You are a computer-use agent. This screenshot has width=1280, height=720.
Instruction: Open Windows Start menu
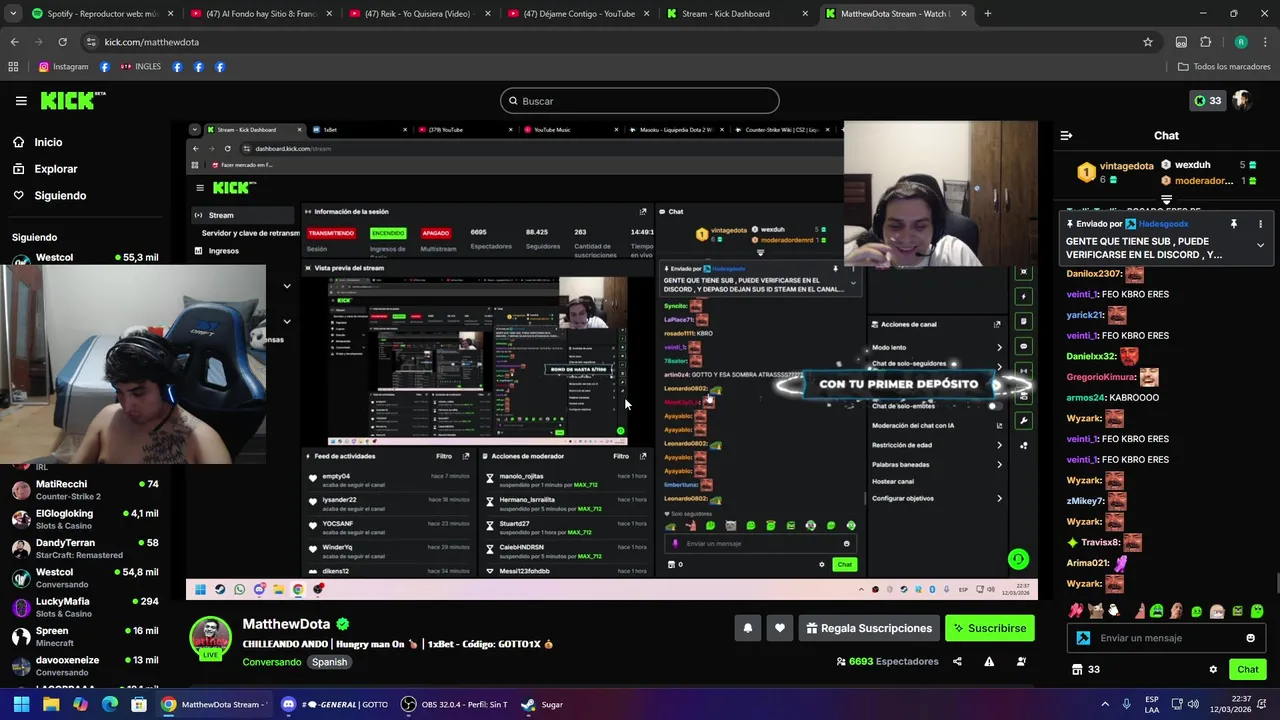[21, 704]
